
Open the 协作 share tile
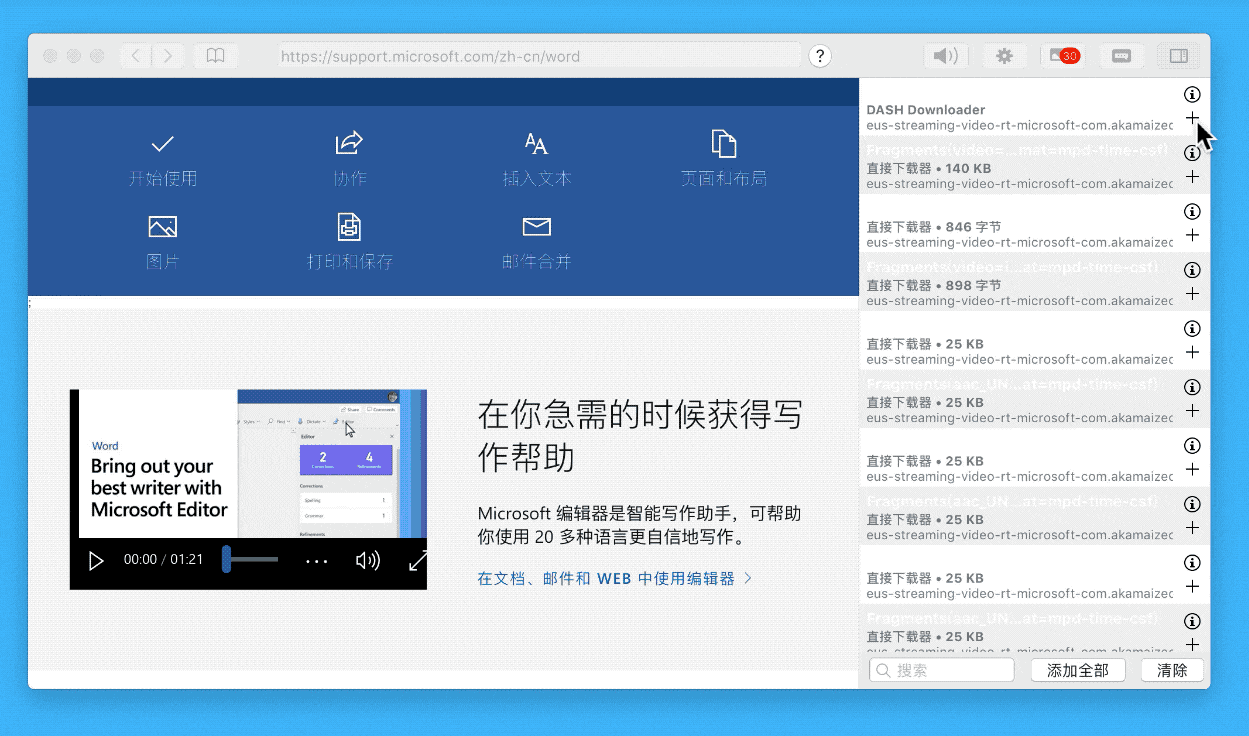coord(350,160)
